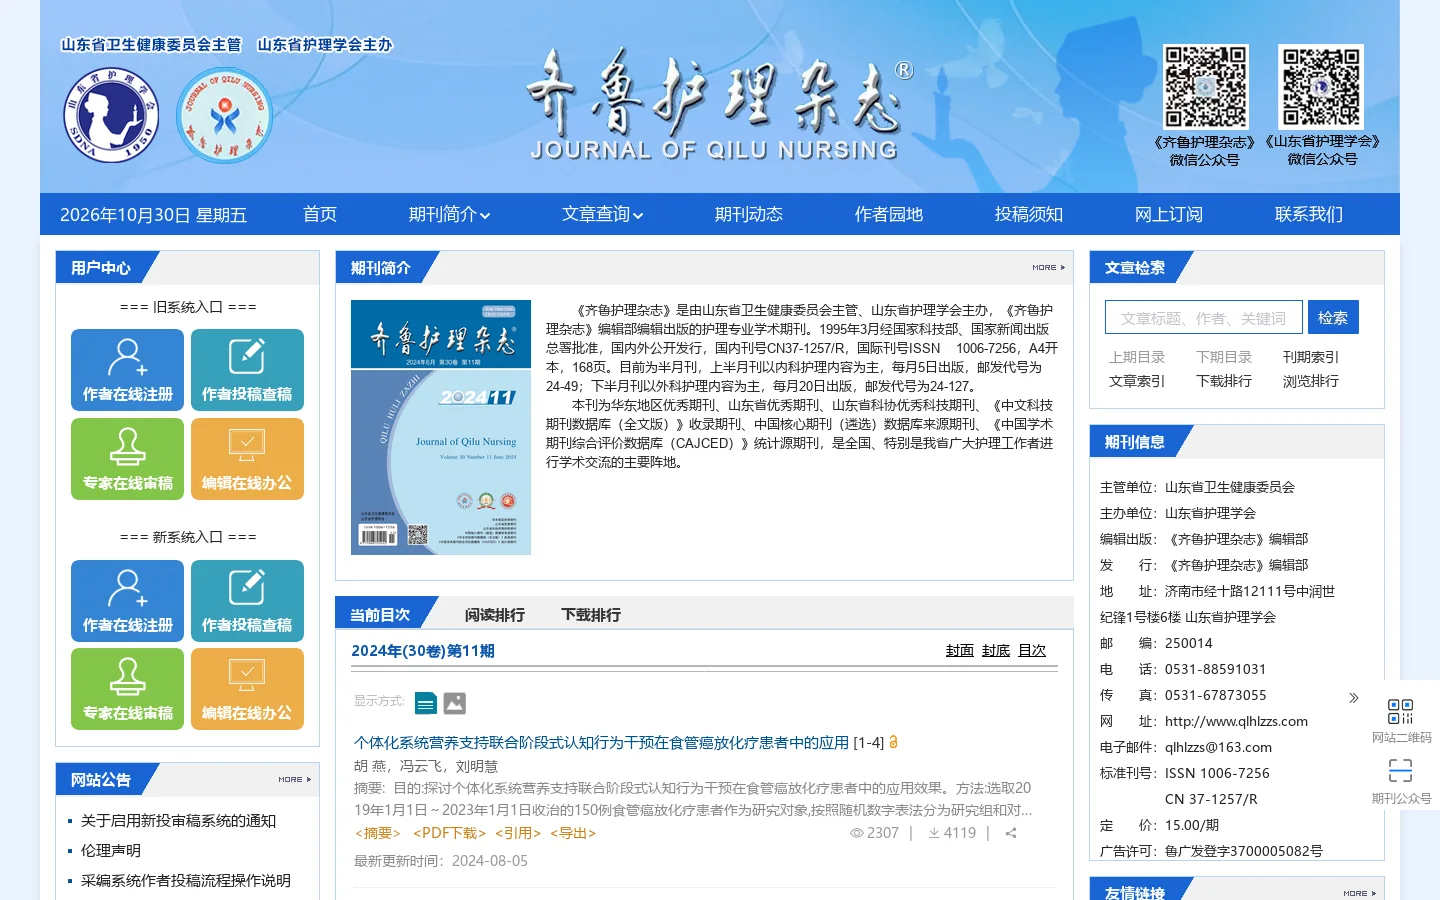1440x900 pixels.
Task: Click the 山东省护理学会 WeChat QR code
Action: coord(1321,86)
